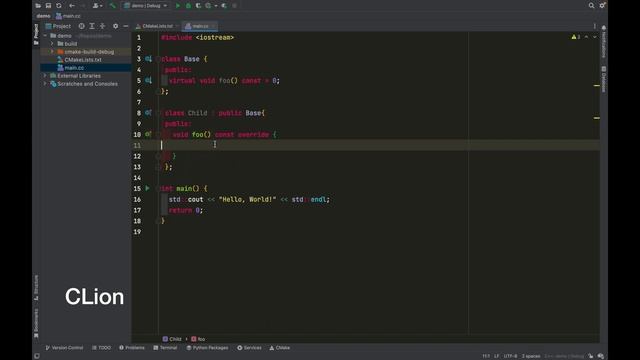
Task: Click the LF line separator status entry
Action: 496,356
